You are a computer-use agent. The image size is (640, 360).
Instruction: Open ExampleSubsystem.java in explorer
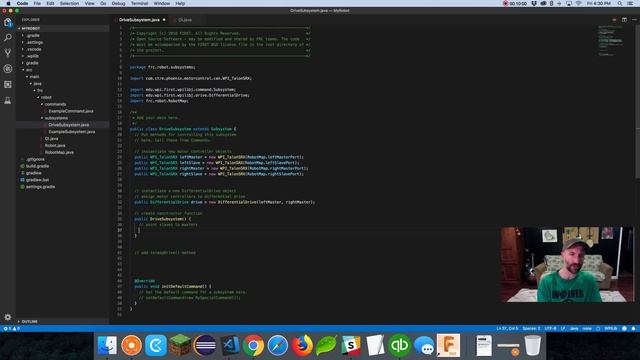click(x=71, y=132)
